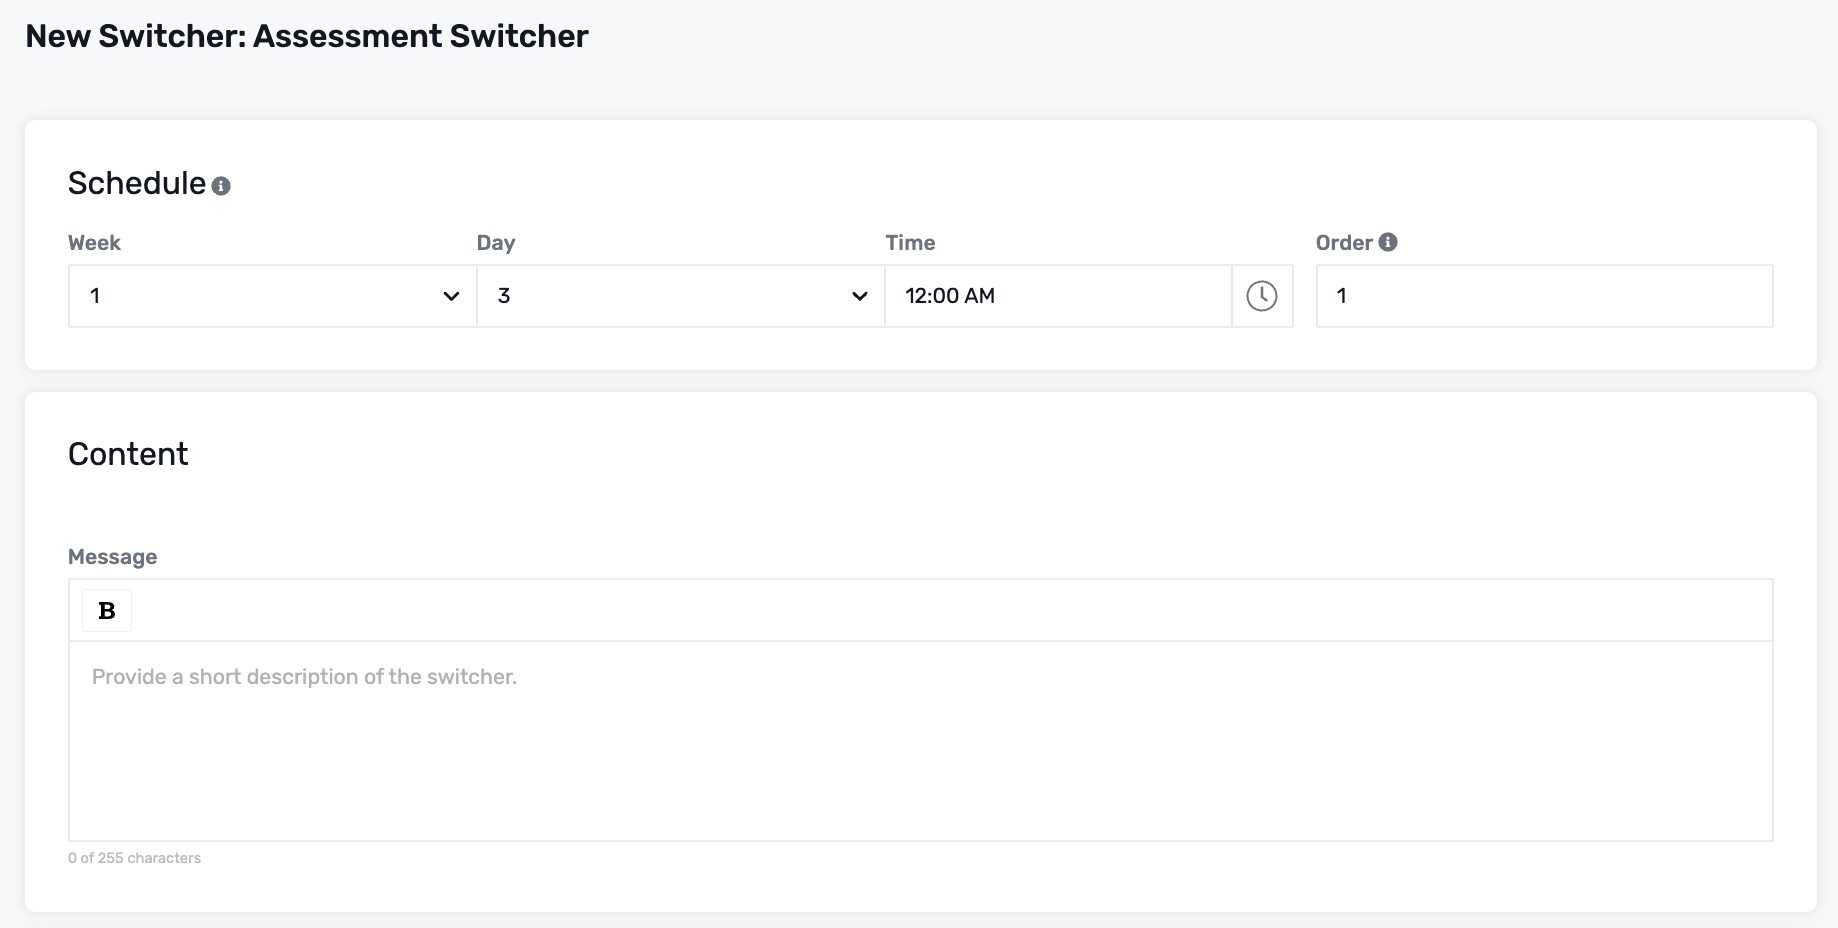Open the Day dropdown
Screen dimensions: 1838x928
[680, 296]
